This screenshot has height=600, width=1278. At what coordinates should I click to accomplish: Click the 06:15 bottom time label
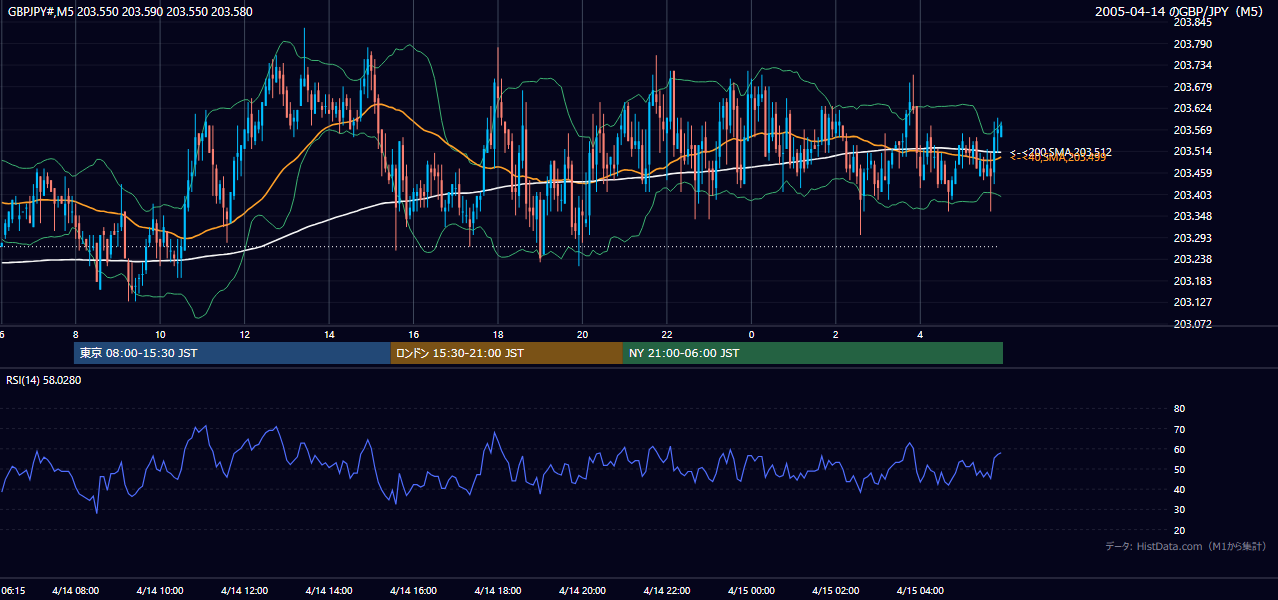tap(13, 591)
